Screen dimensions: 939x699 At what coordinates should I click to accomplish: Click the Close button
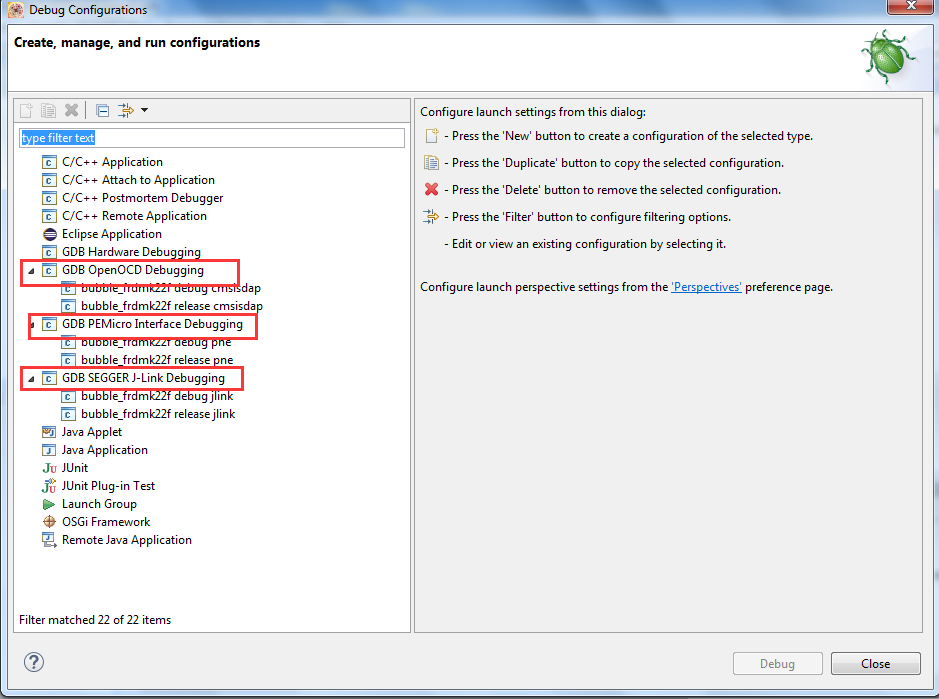(875, 664)
